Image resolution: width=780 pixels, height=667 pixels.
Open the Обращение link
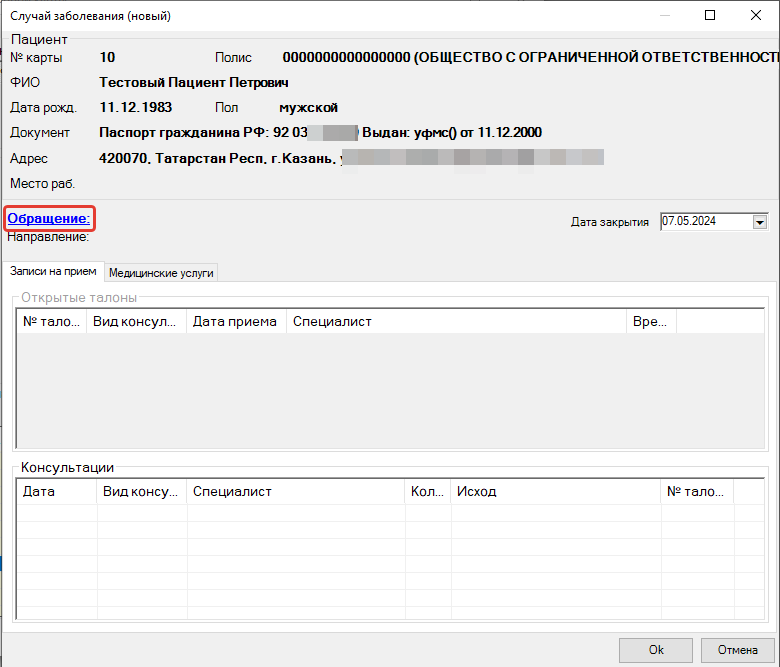point(49,218)
